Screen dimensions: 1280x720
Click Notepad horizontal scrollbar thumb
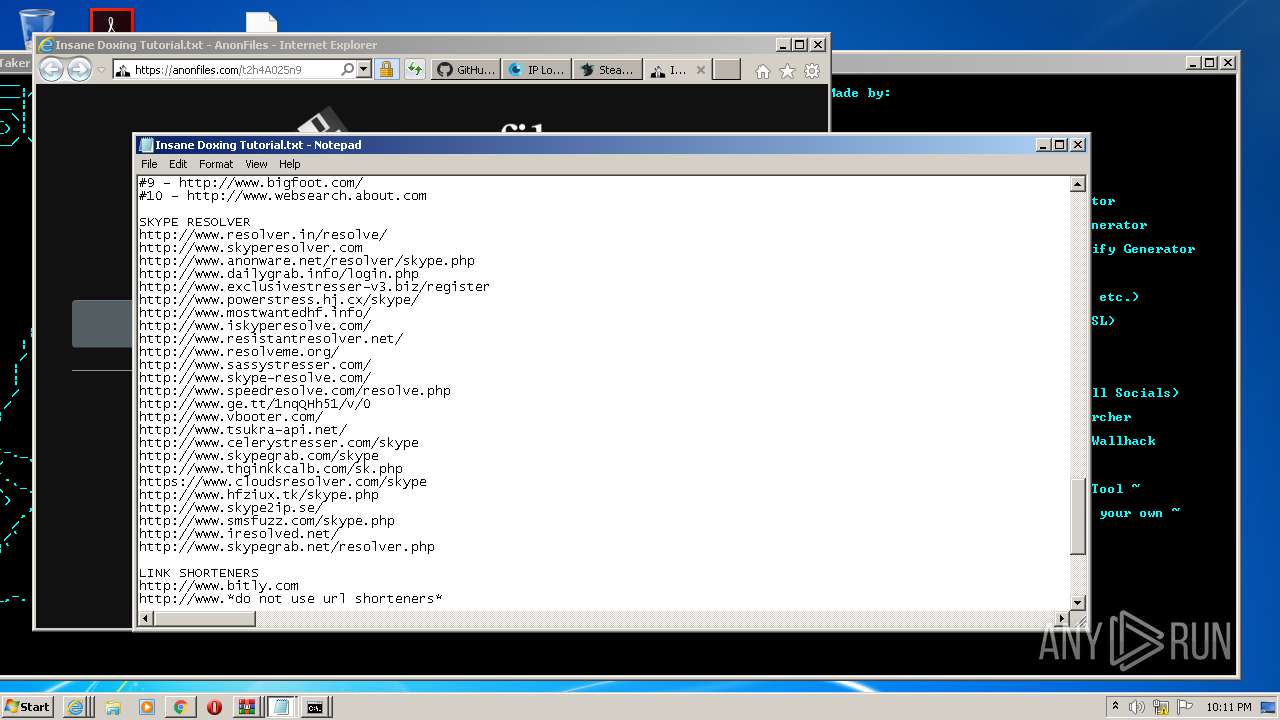(x=205, y=619)
